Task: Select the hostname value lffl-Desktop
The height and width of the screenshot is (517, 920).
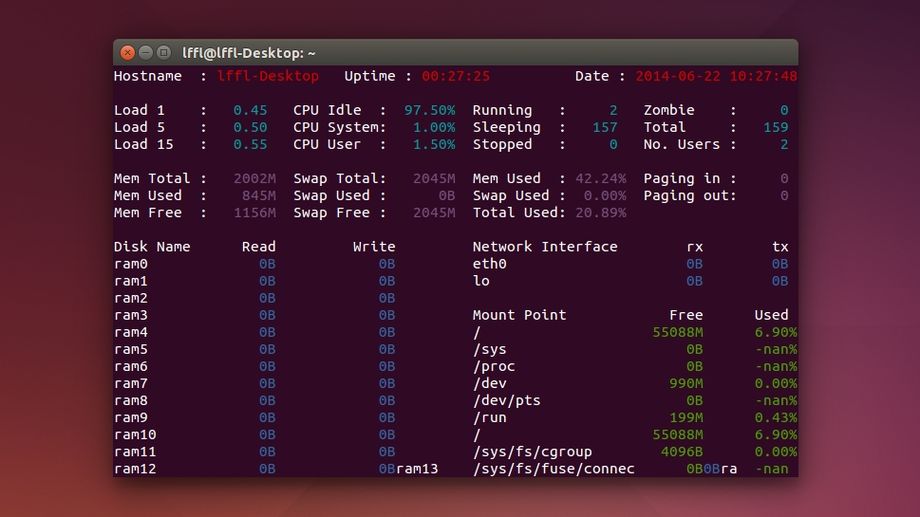Action: click(x=268, y=76)
